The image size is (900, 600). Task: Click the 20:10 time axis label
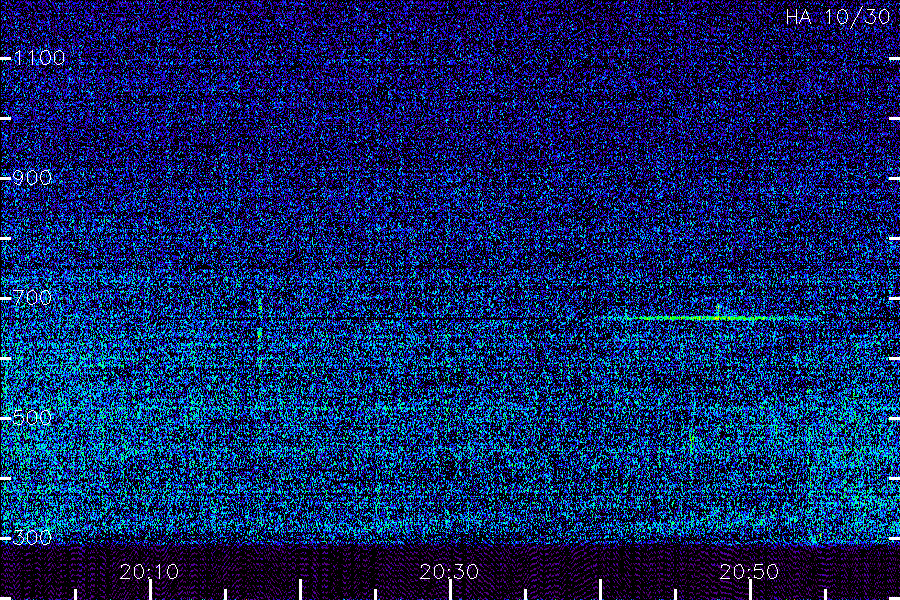pos(149,572)
